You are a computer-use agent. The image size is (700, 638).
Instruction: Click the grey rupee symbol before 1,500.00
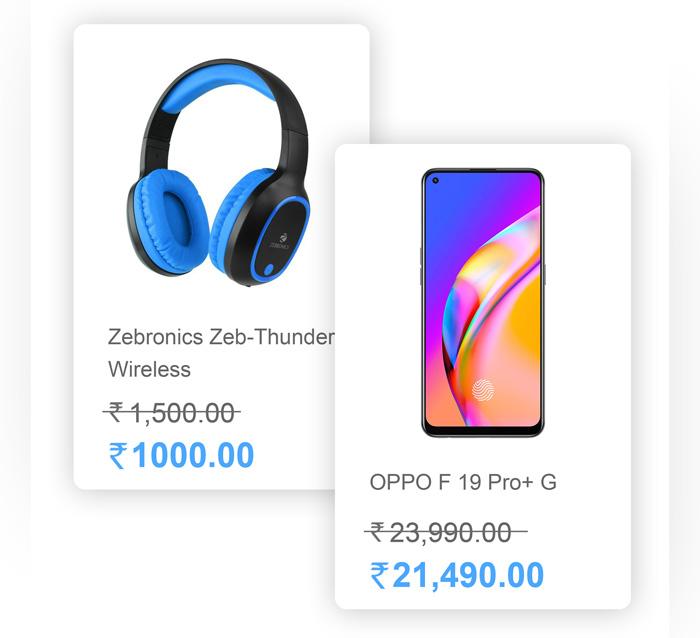(x=116, y=412)
